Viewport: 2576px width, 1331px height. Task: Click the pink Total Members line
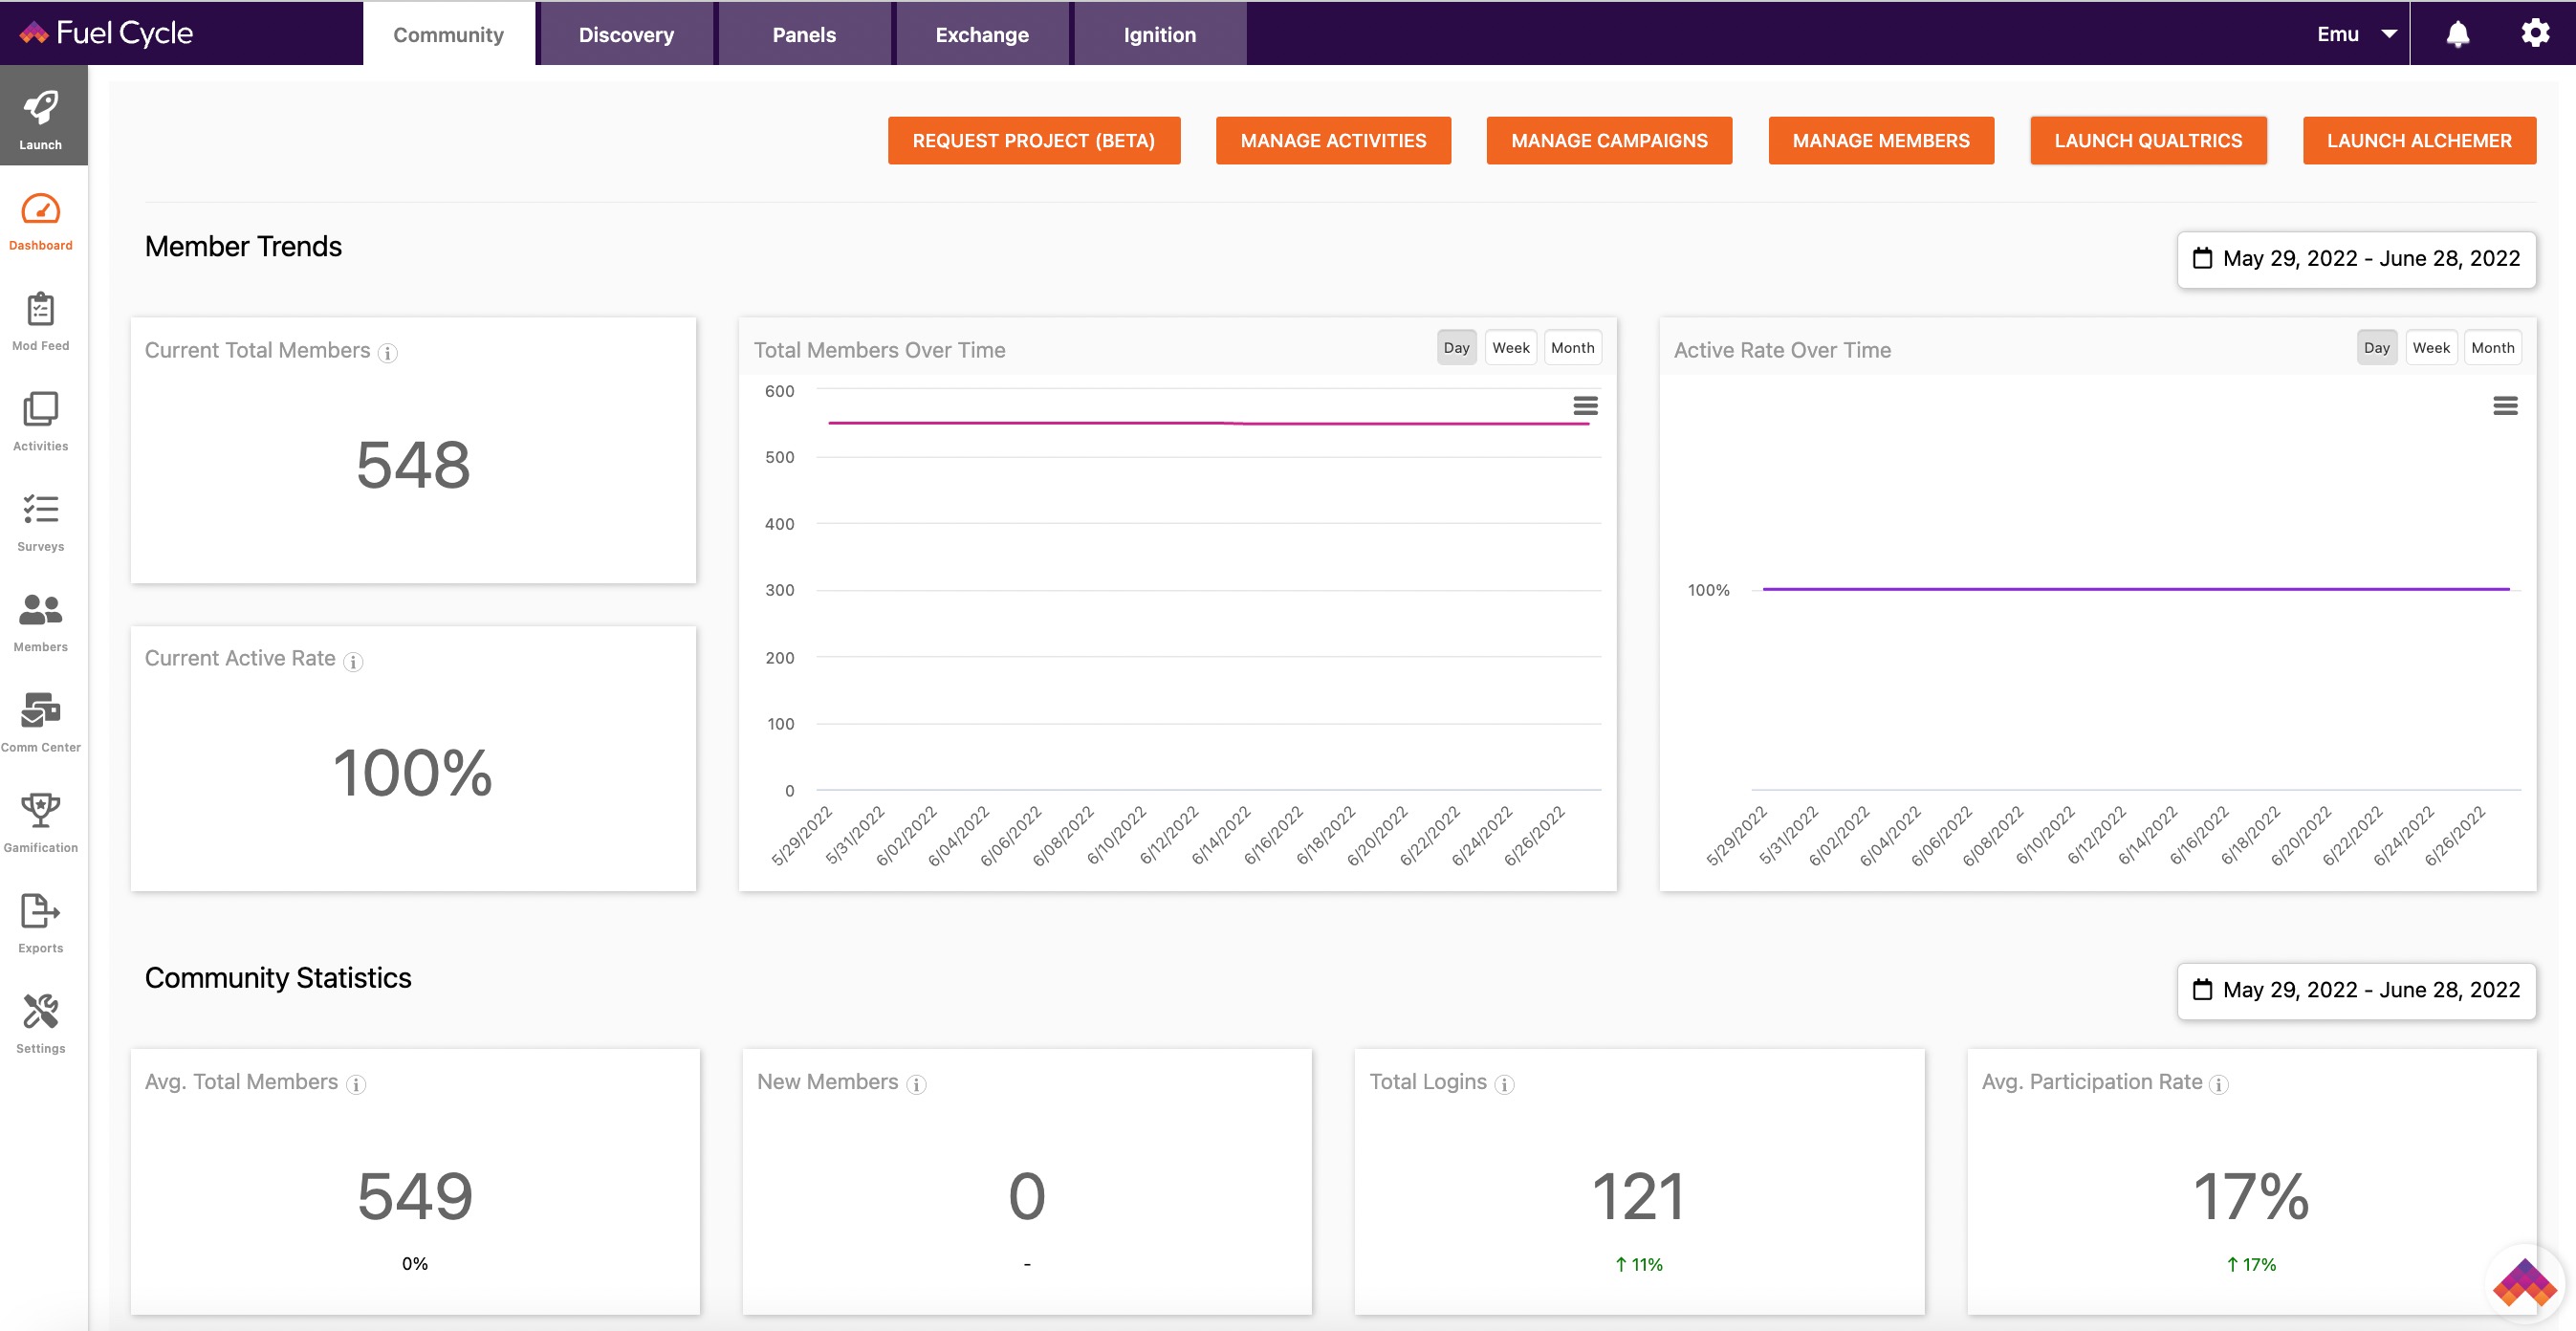pyautogui.click(x=1208, y=423)
